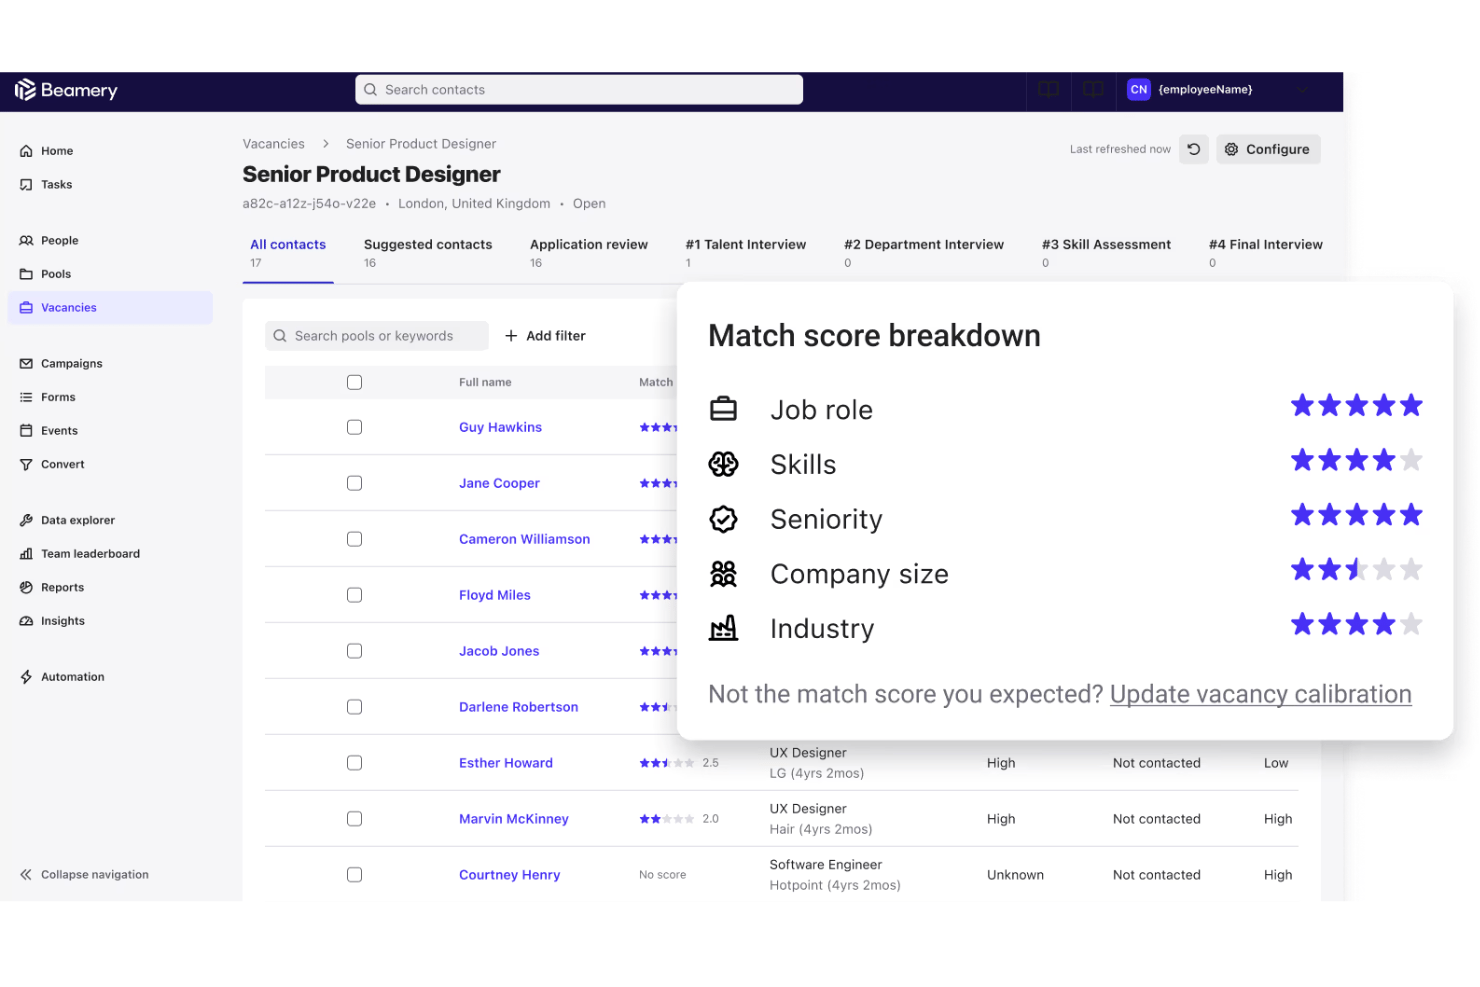Click the refresh icon button
The width and height of the screenshot is (1480, 987).
1194,149
